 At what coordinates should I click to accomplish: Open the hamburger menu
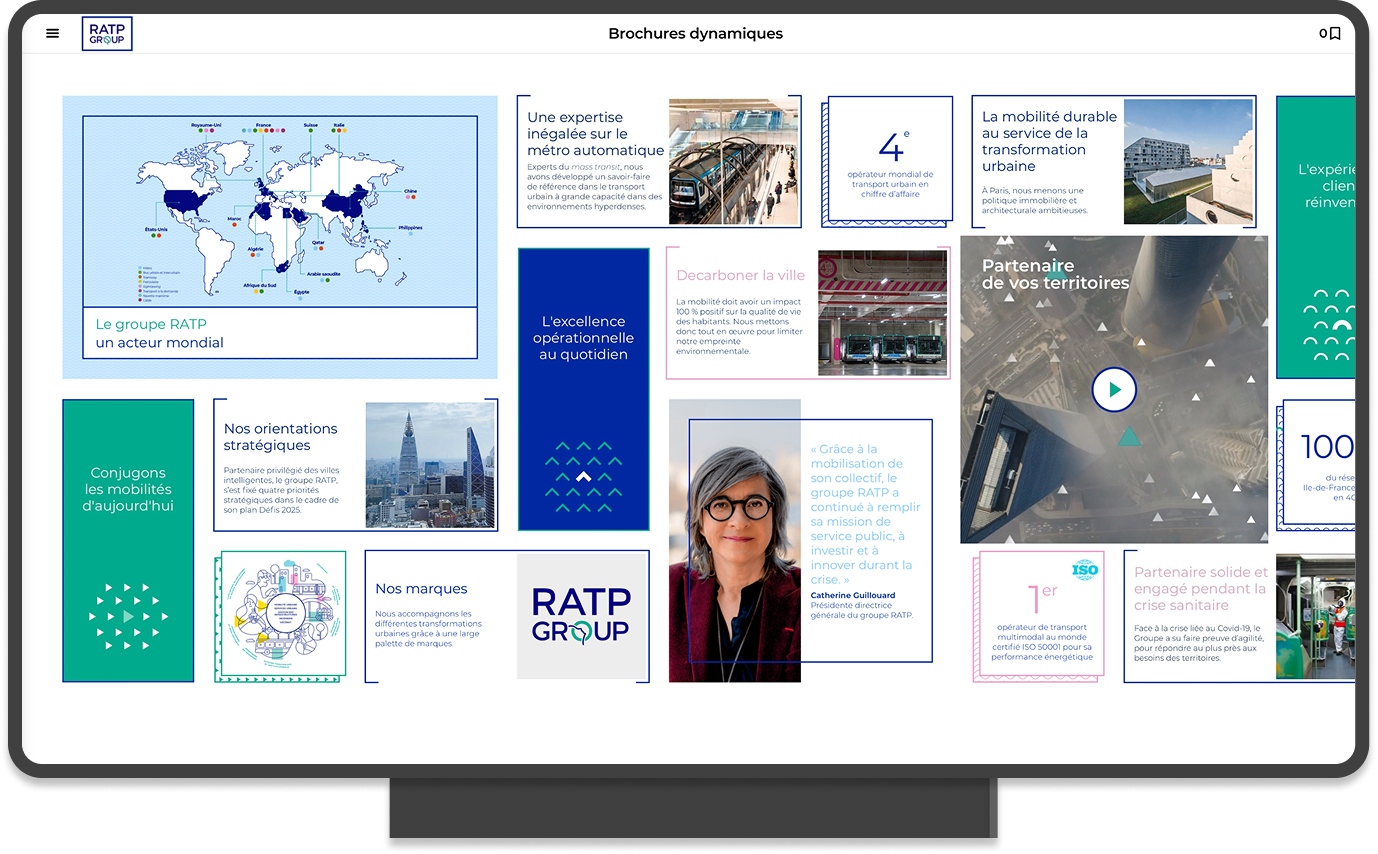(x=53, y=33)
